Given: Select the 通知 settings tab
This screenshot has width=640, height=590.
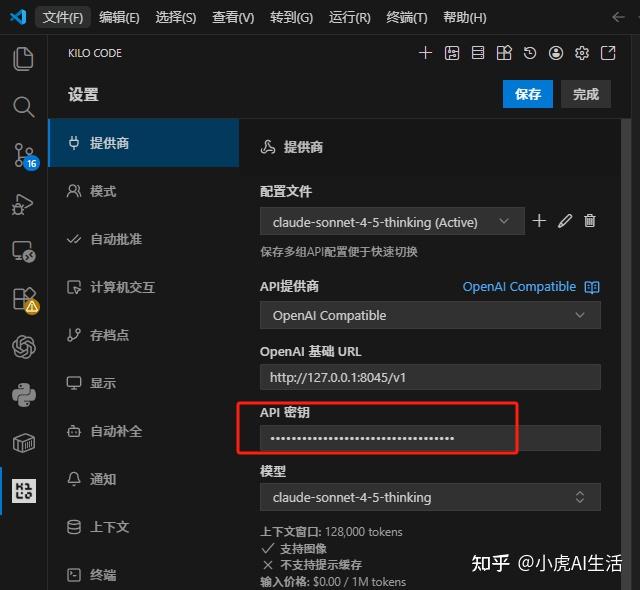Looking at the screenshot, I should pos(144,479).
